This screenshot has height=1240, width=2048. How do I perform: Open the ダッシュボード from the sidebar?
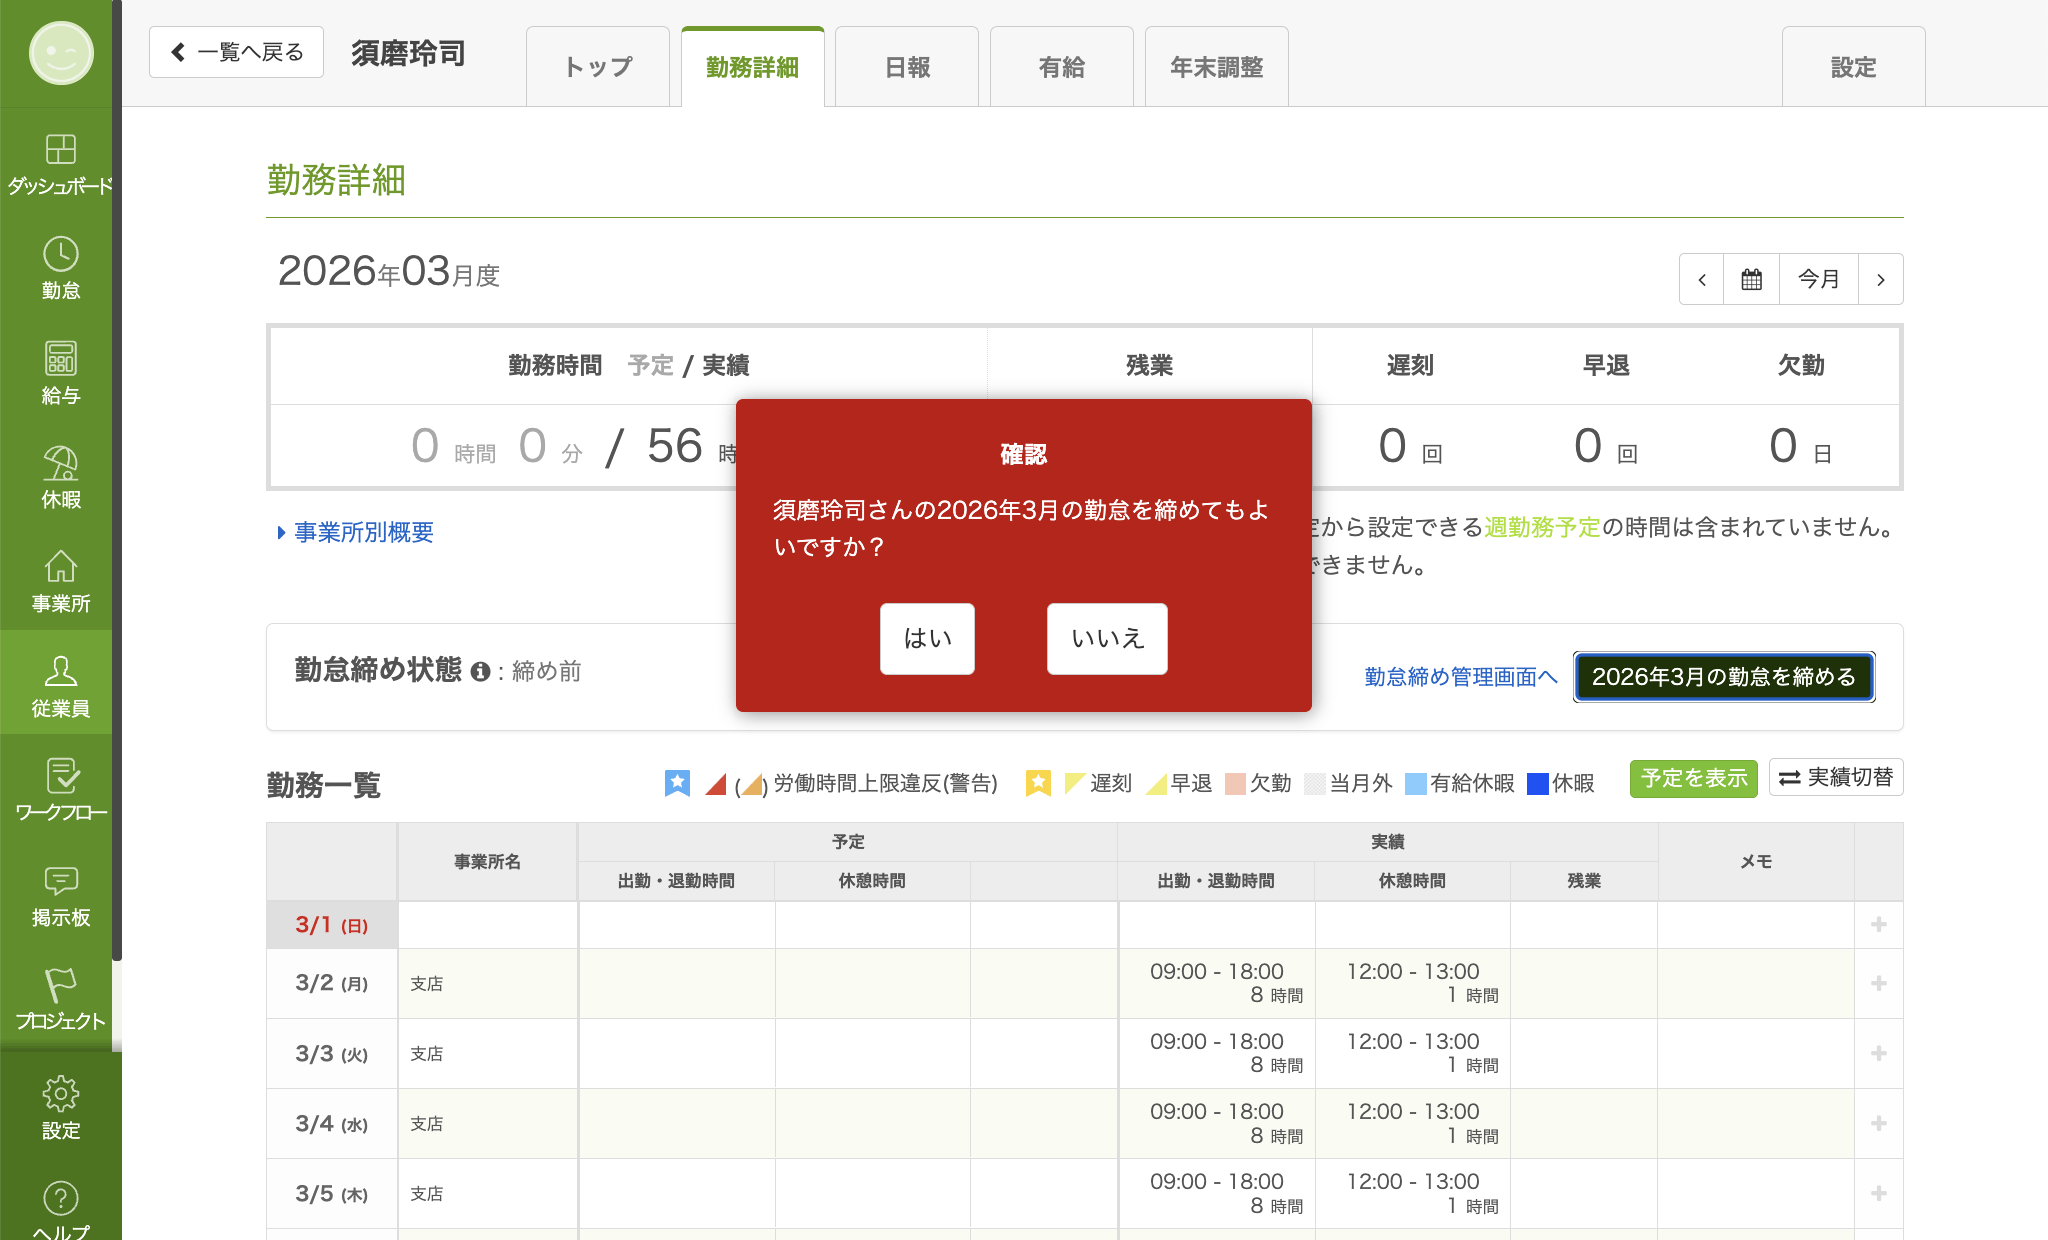(60, 163)
